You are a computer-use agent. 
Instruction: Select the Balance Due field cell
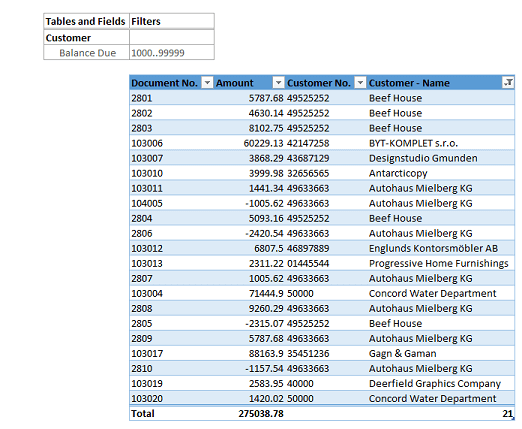[x=86, y=53]
